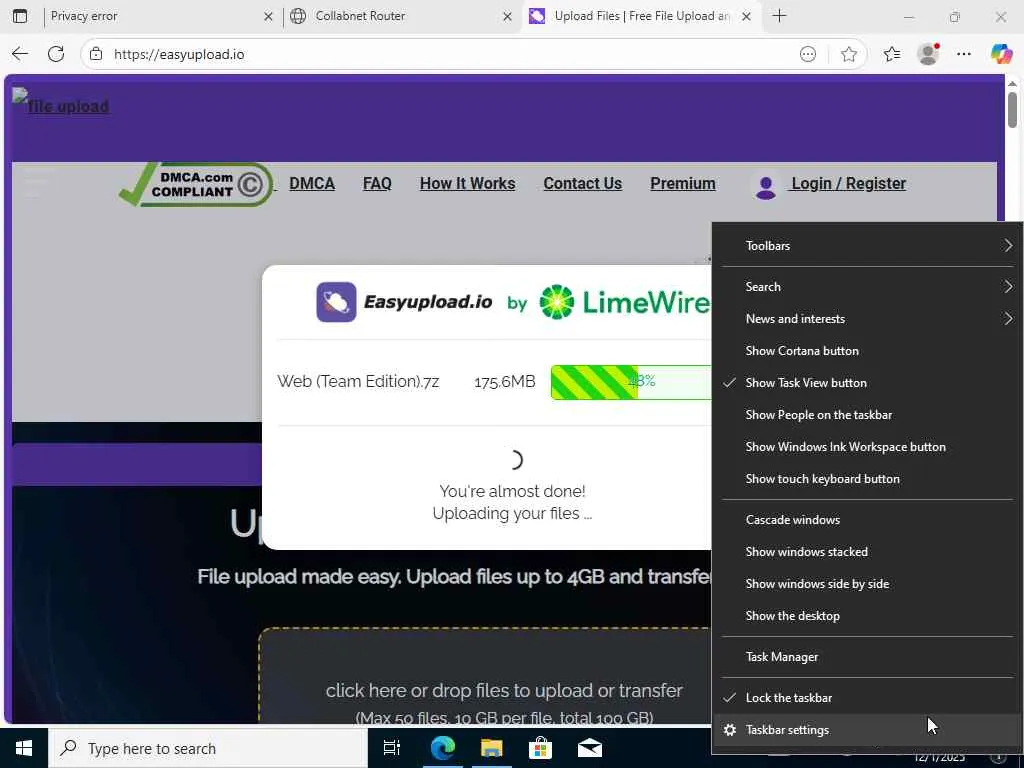Click the file upload logo image
Screen dimensions: 1024x768
[61, 102]
